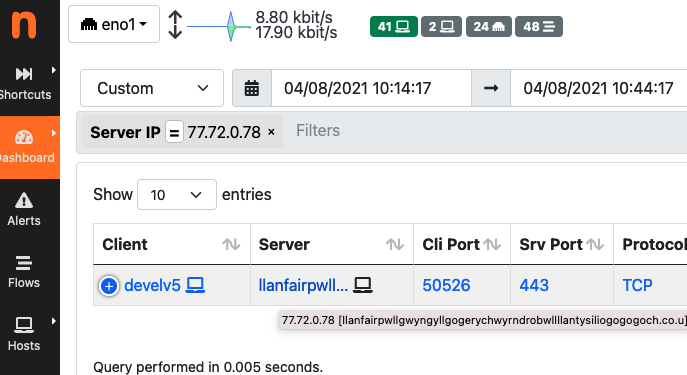Sort by the Cli Port column
This screenshot has height=375, width=687.
click(462, 244)
